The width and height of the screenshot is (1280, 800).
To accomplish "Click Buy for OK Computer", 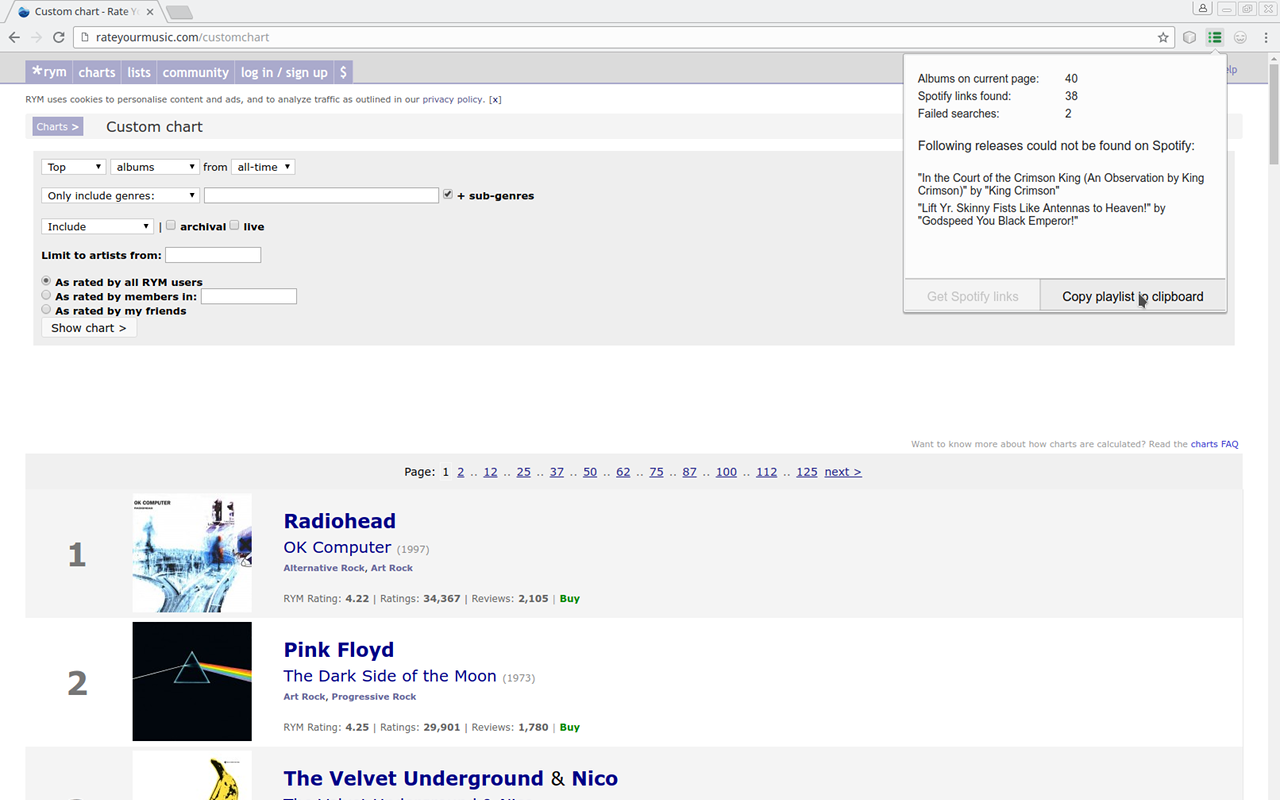I will pos(570,599).
